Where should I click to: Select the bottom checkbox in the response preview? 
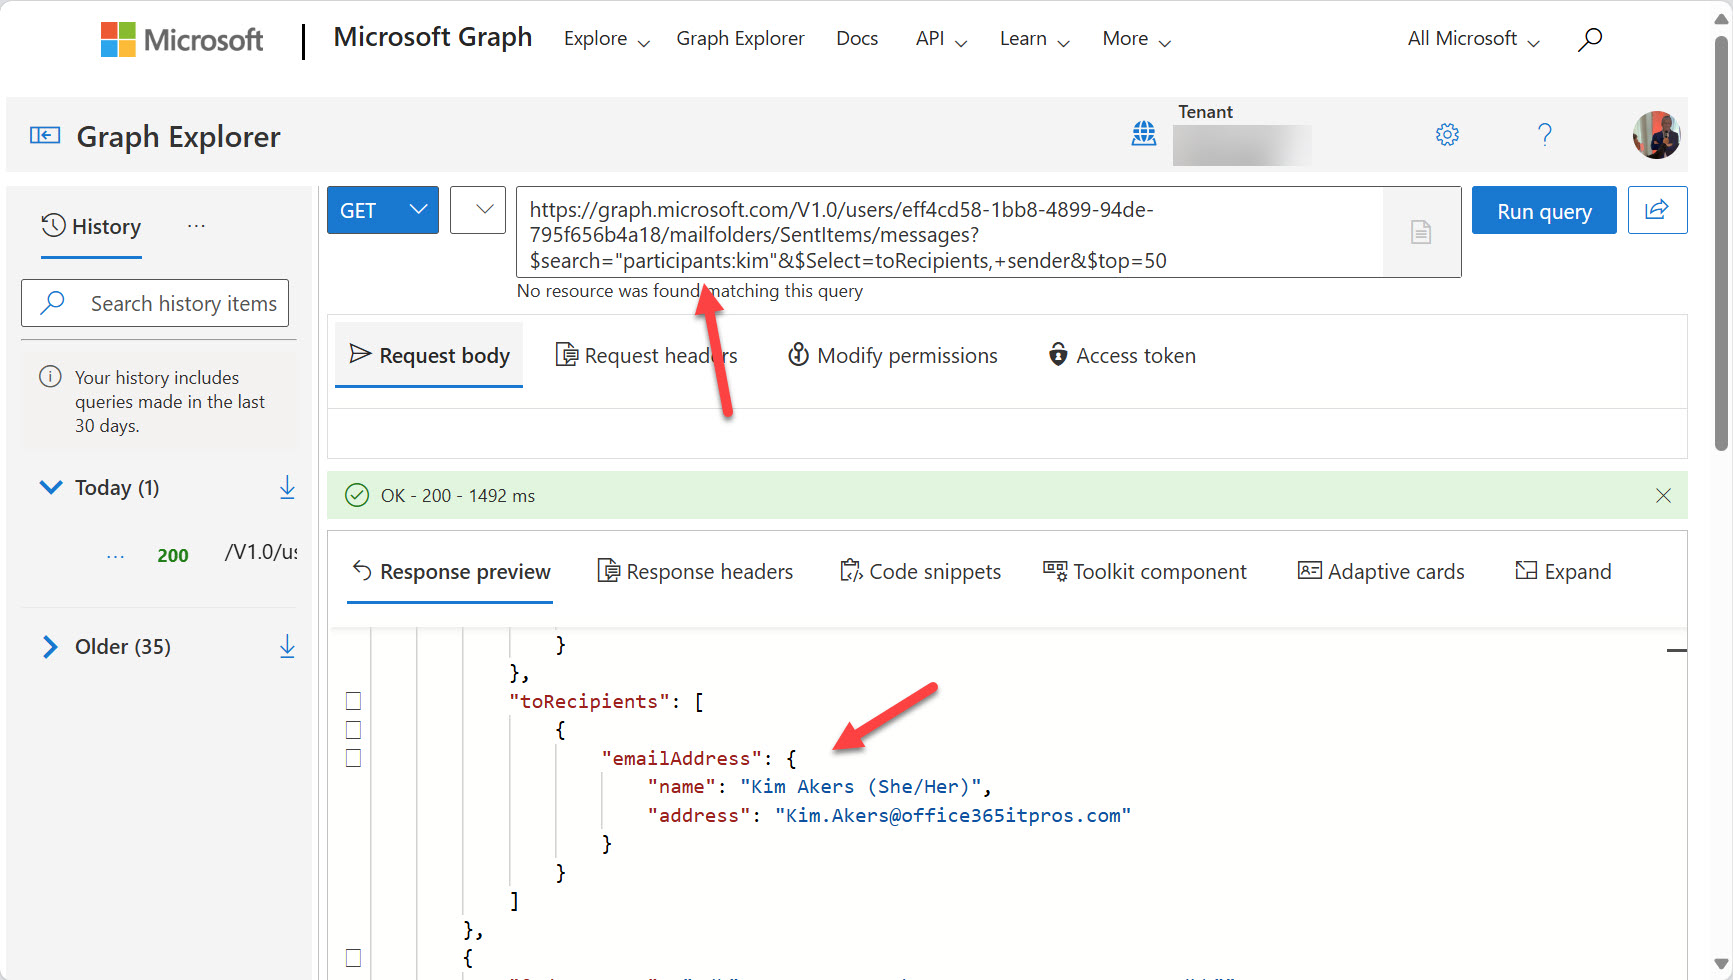click(353, 957)
